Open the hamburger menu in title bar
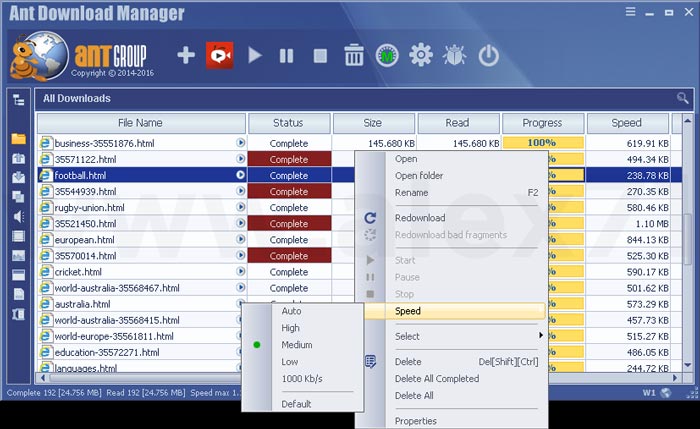 630,12
